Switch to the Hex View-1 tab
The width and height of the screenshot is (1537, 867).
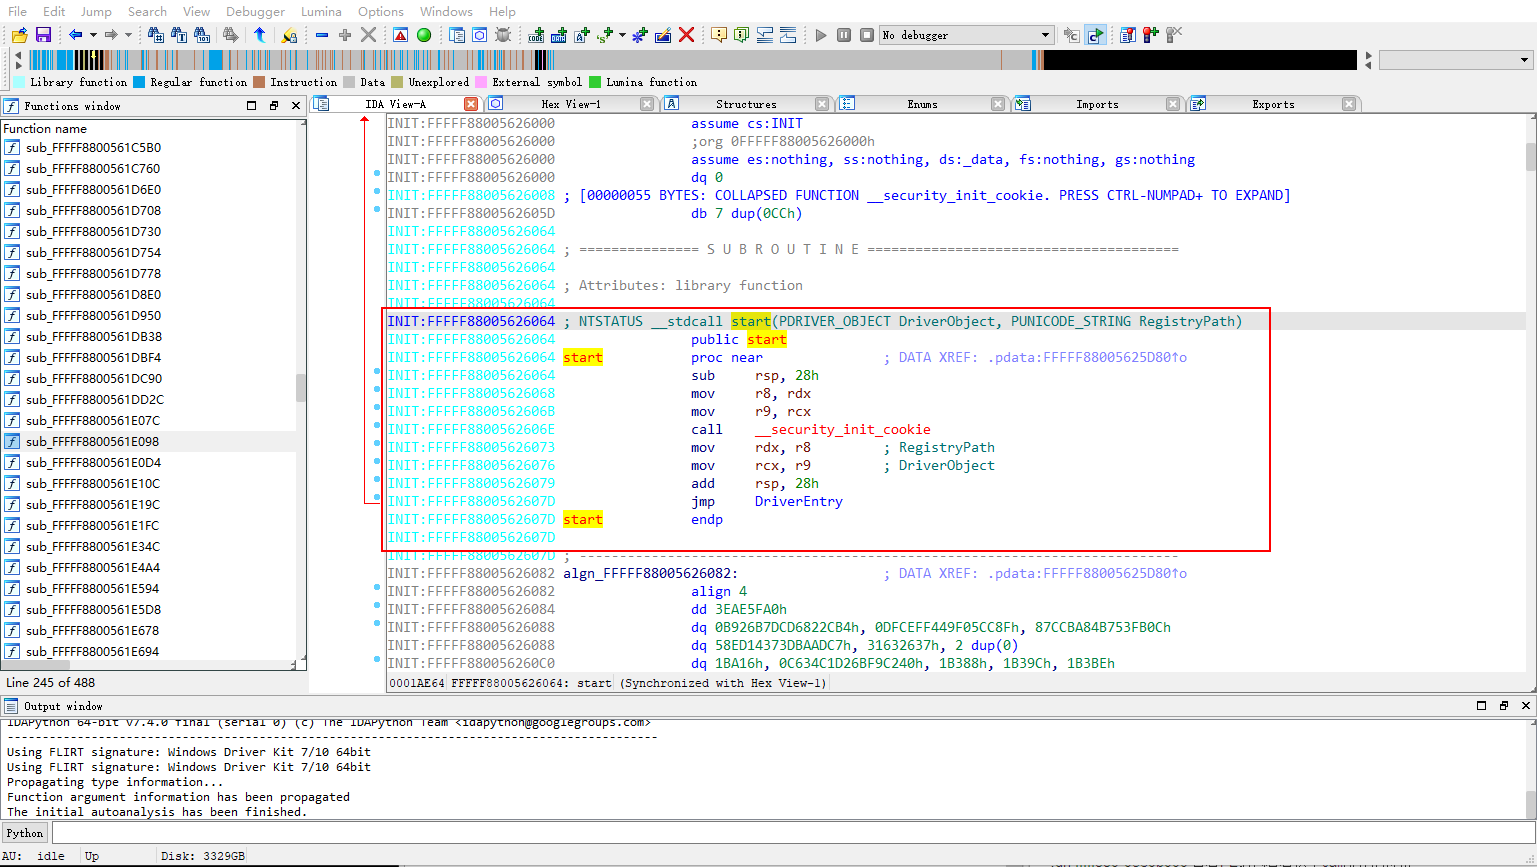coord(570,104)
